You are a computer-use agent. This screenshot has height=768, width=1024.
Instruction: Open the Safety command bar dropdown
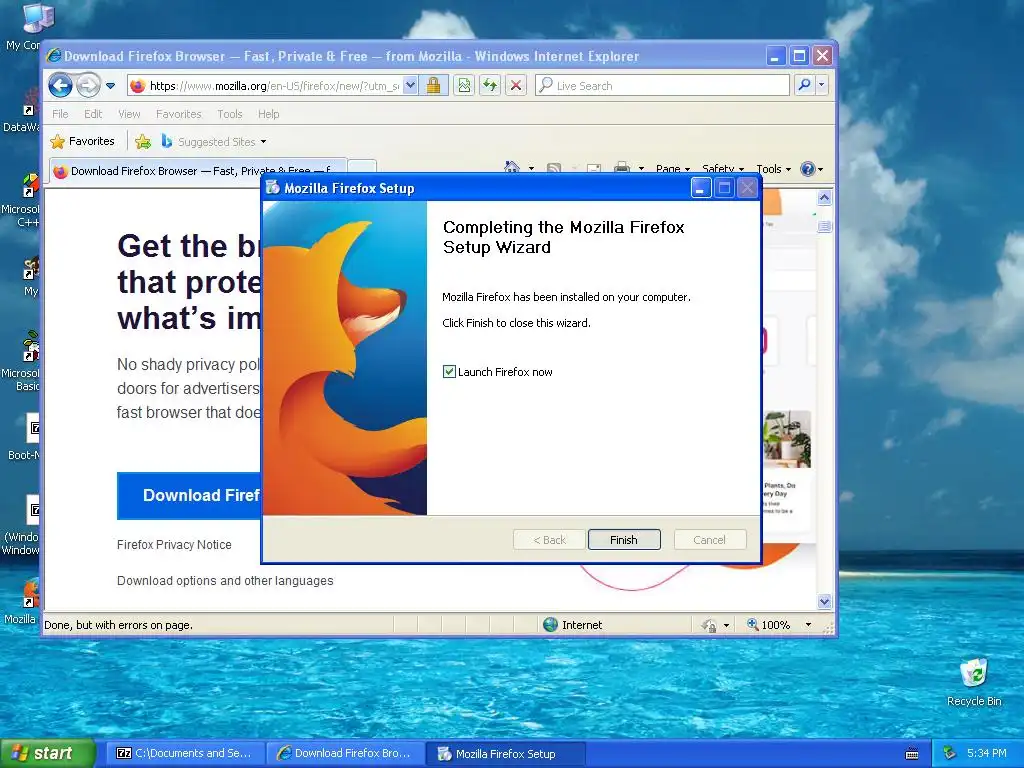(x=722, y=168)
